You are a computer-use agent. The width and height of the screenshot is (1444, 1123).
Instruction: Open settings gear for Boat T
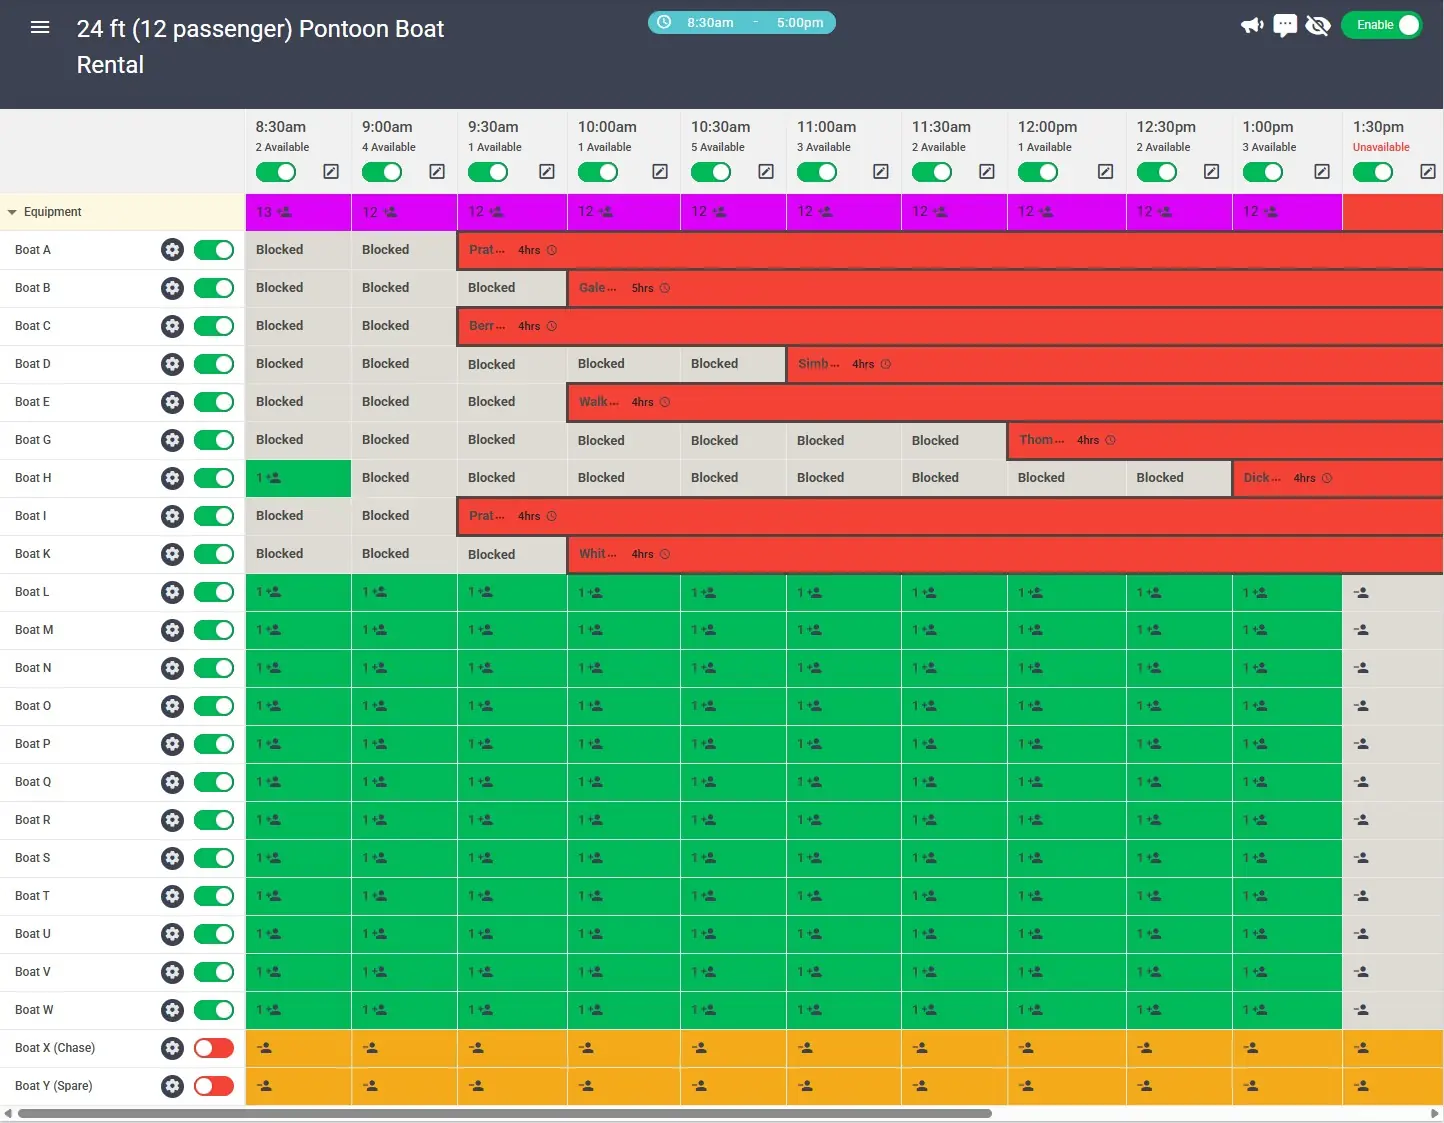pos(172,896)
